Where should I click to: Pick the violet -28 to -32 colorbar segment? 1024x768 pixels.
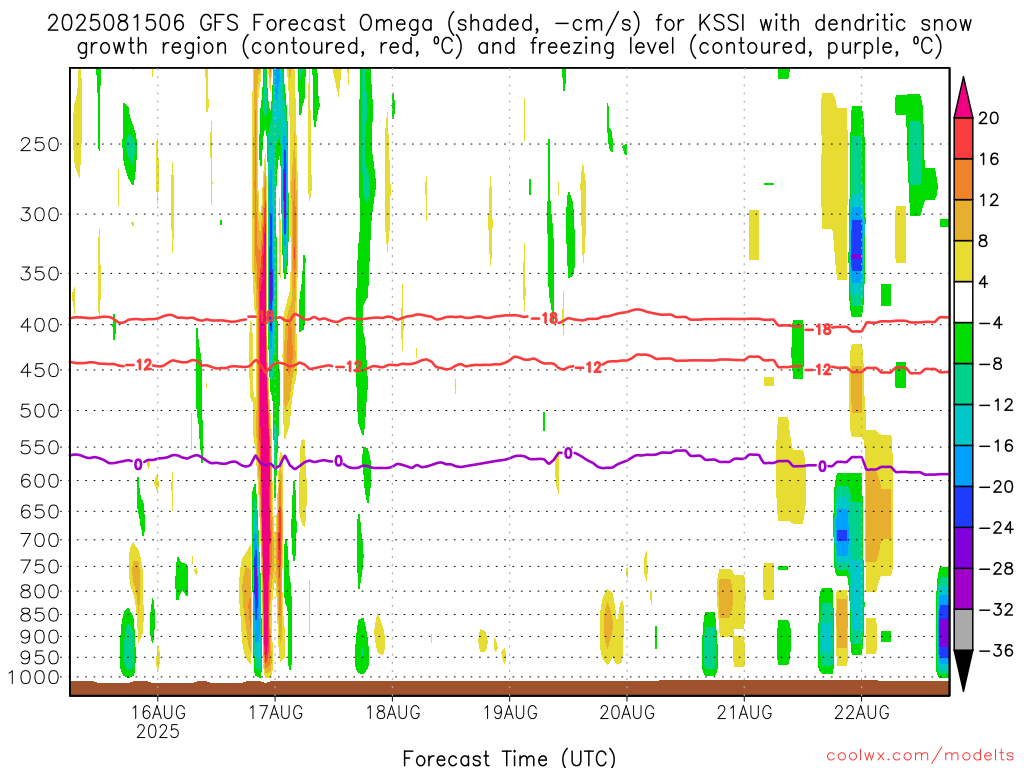(963, 589)
